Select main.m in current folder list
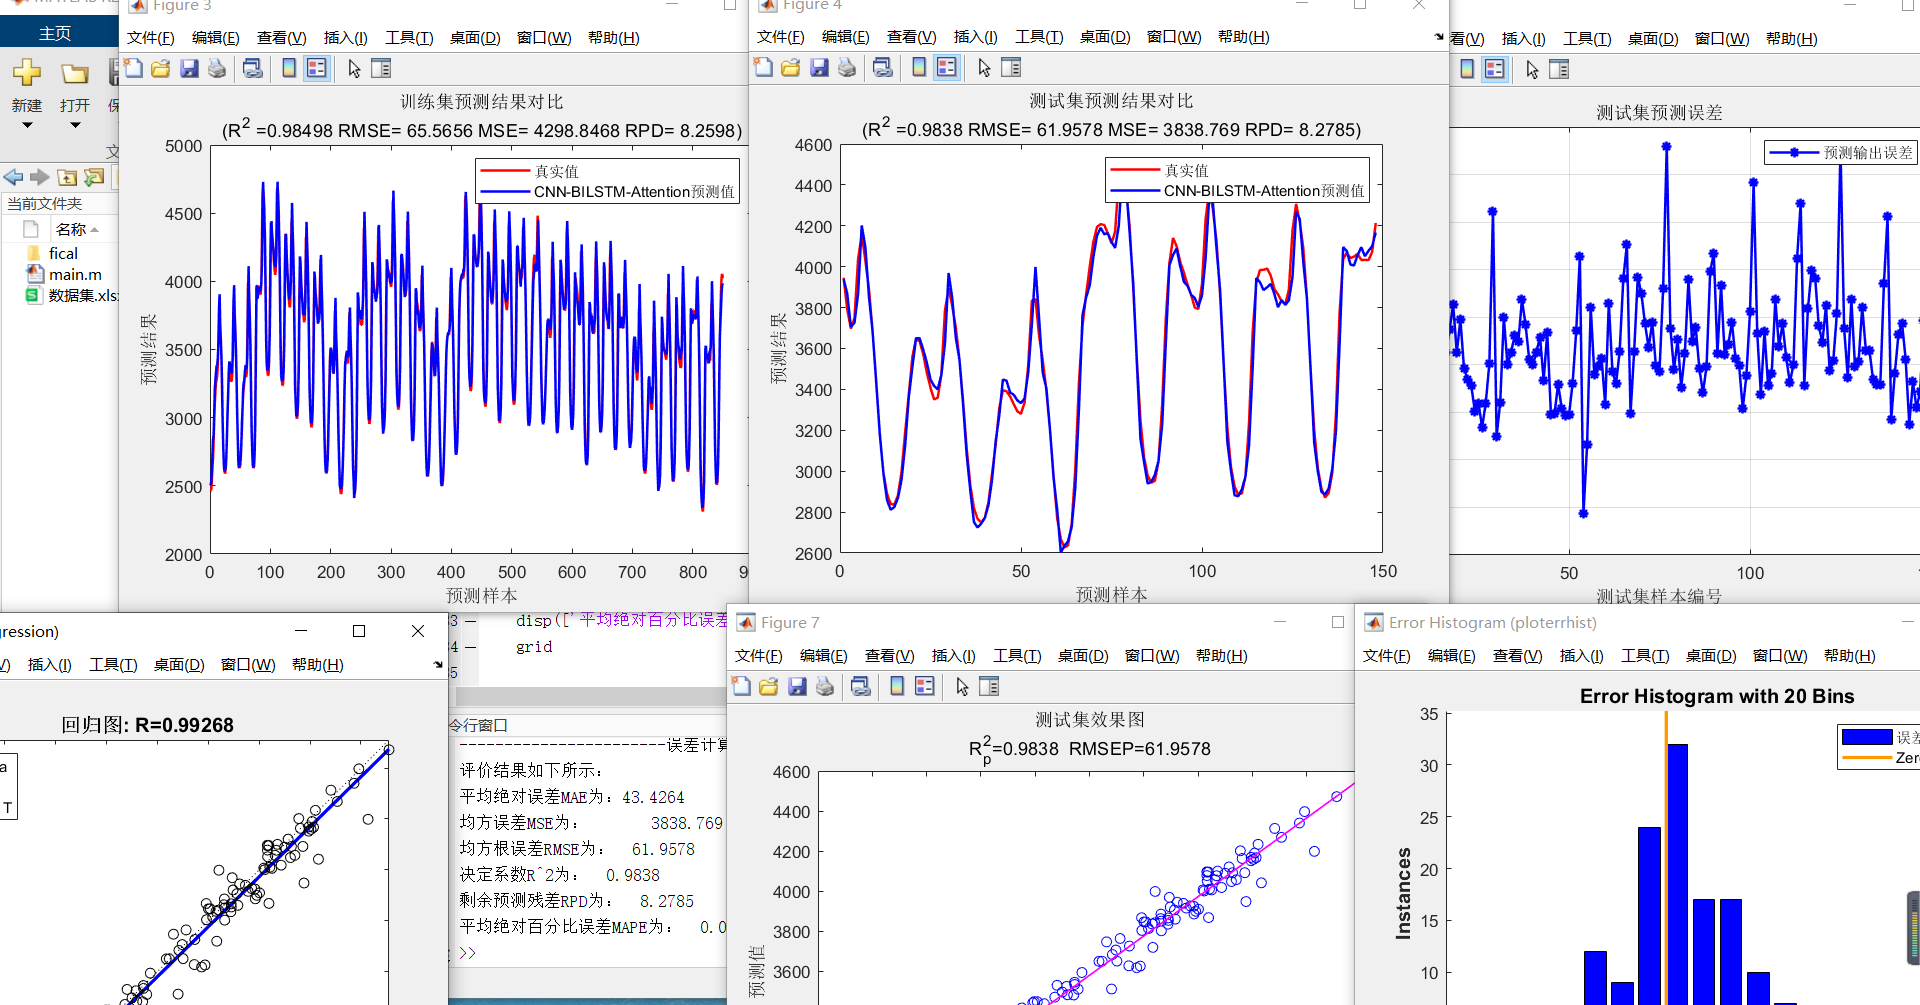Screen dimensions: 1920x1005 [75, 275]
